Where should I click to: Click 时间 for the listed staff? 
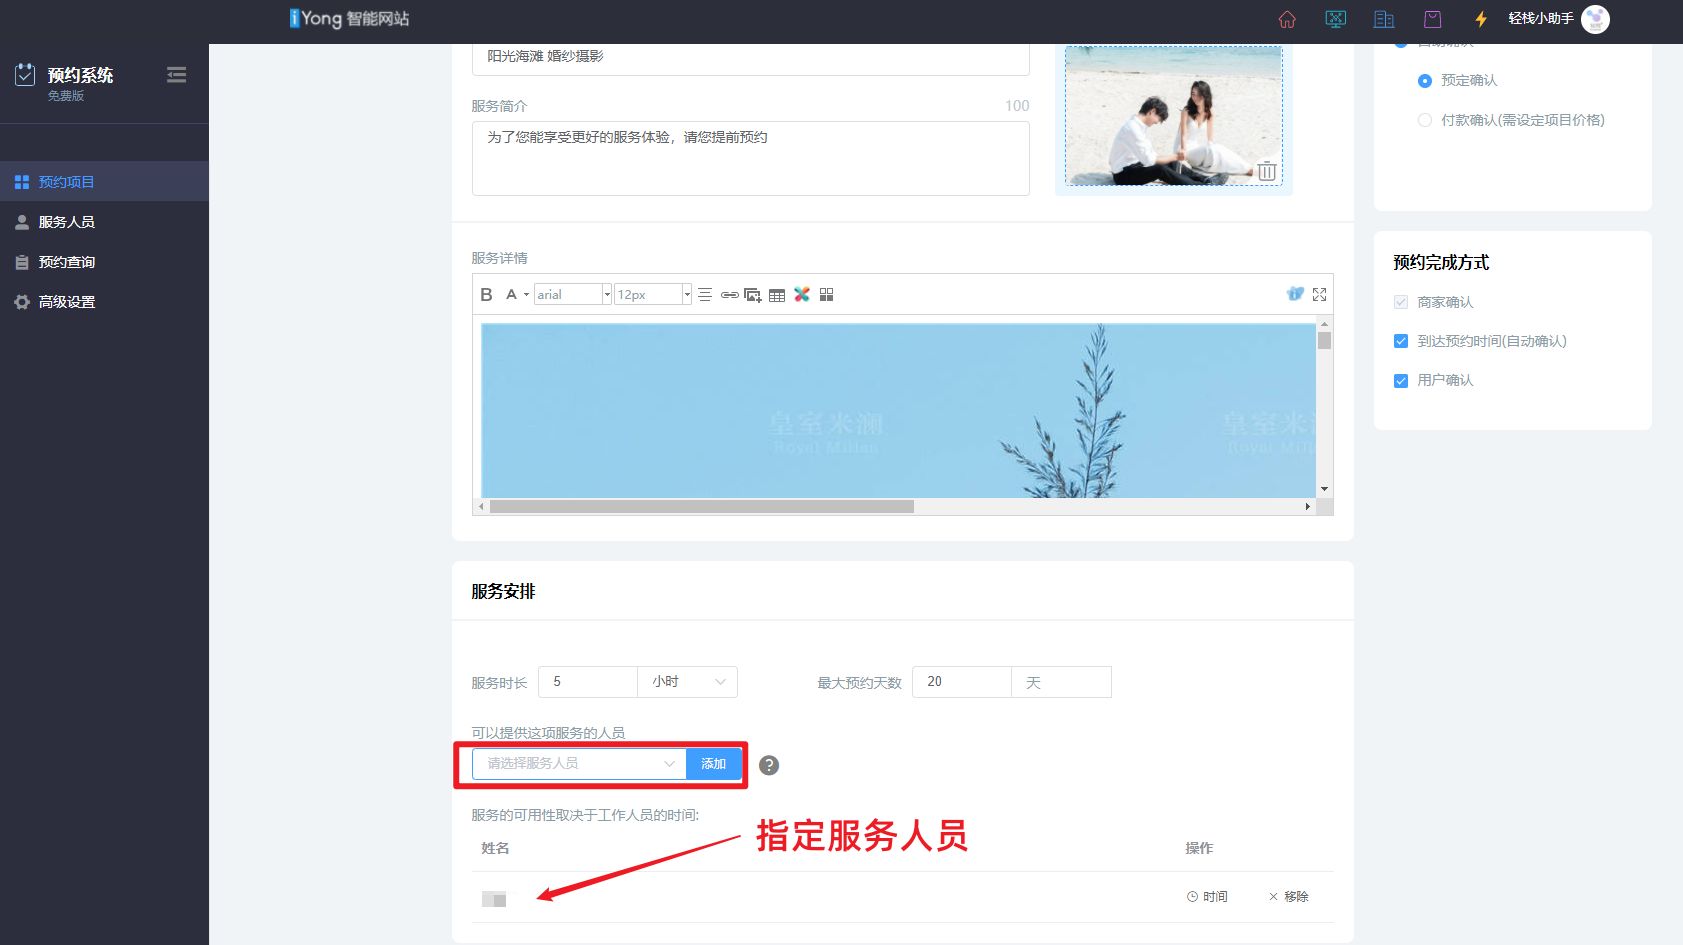pos(1207,897)
